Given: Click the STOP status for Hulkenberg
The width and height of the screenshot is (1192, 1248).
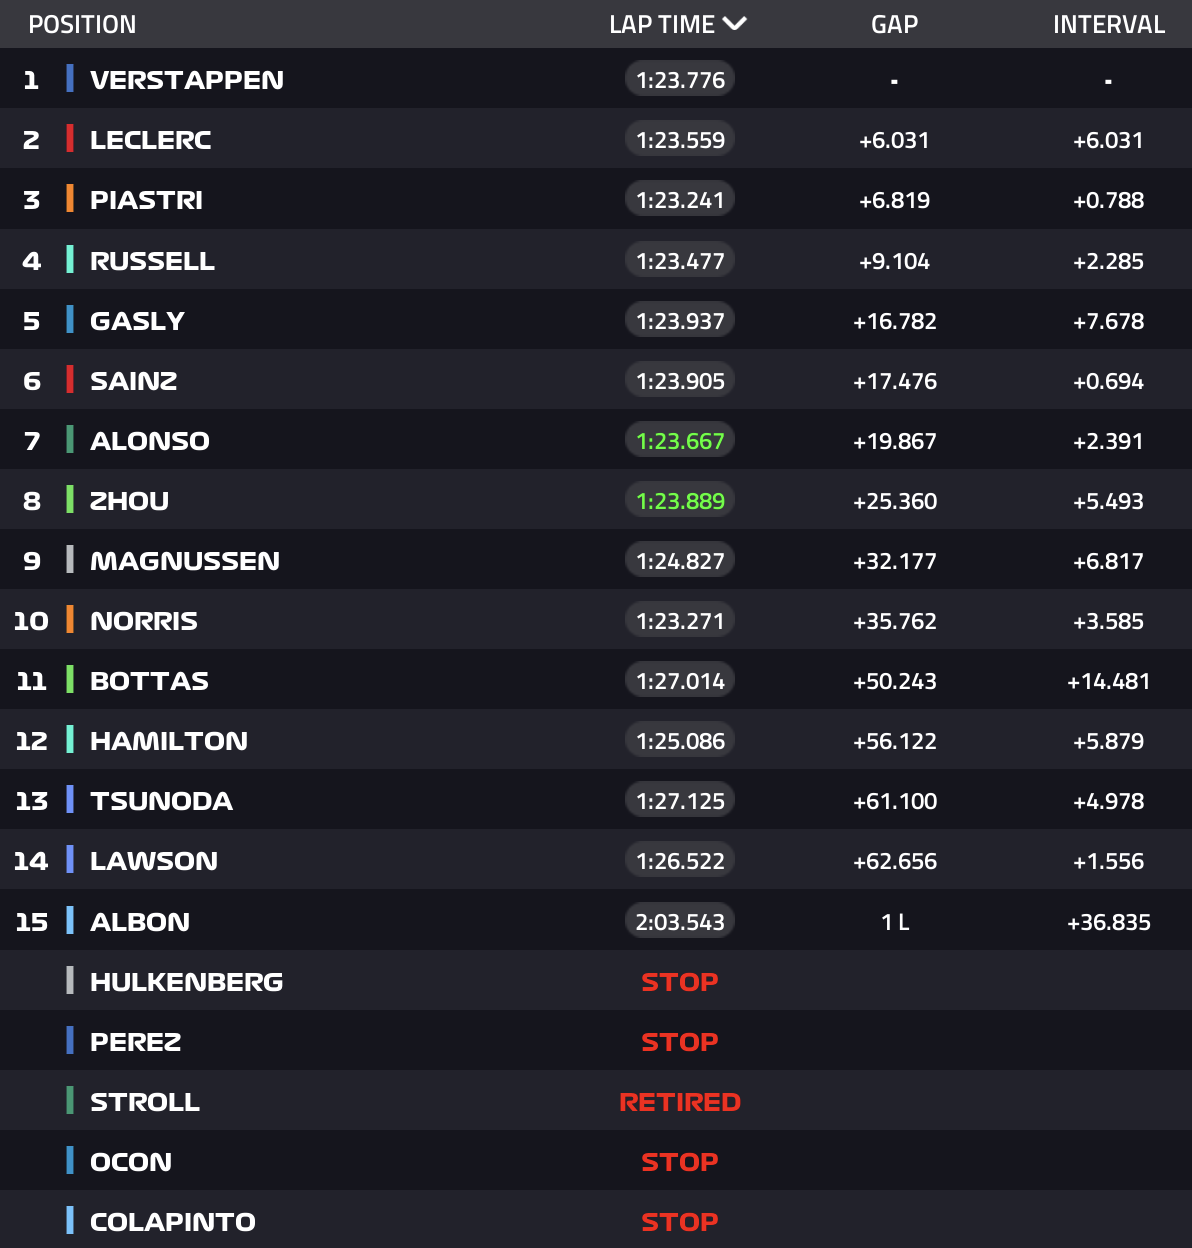Looking at the screenshot, I should click(680, 982).
